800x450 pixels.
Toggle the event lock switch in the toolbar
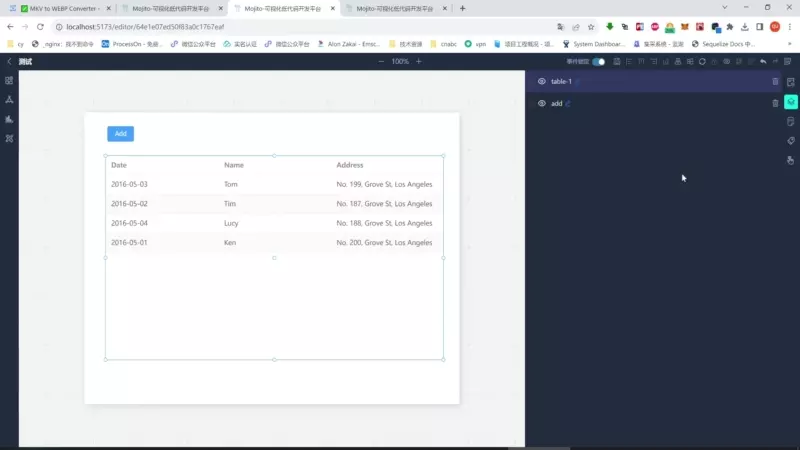[x=598, y=62]
